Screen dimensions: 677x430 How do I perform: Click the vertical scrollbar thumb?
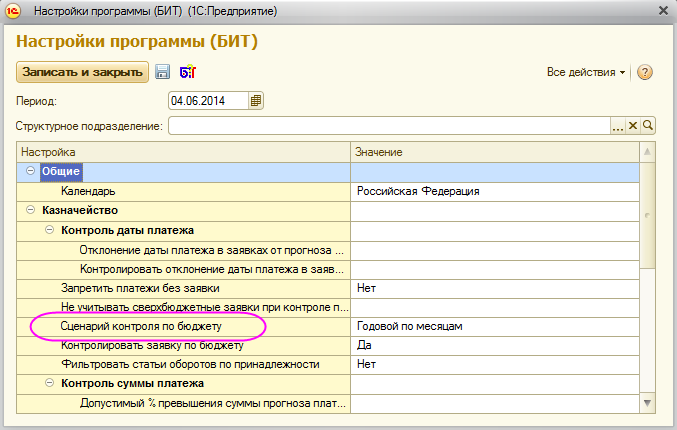647,215
